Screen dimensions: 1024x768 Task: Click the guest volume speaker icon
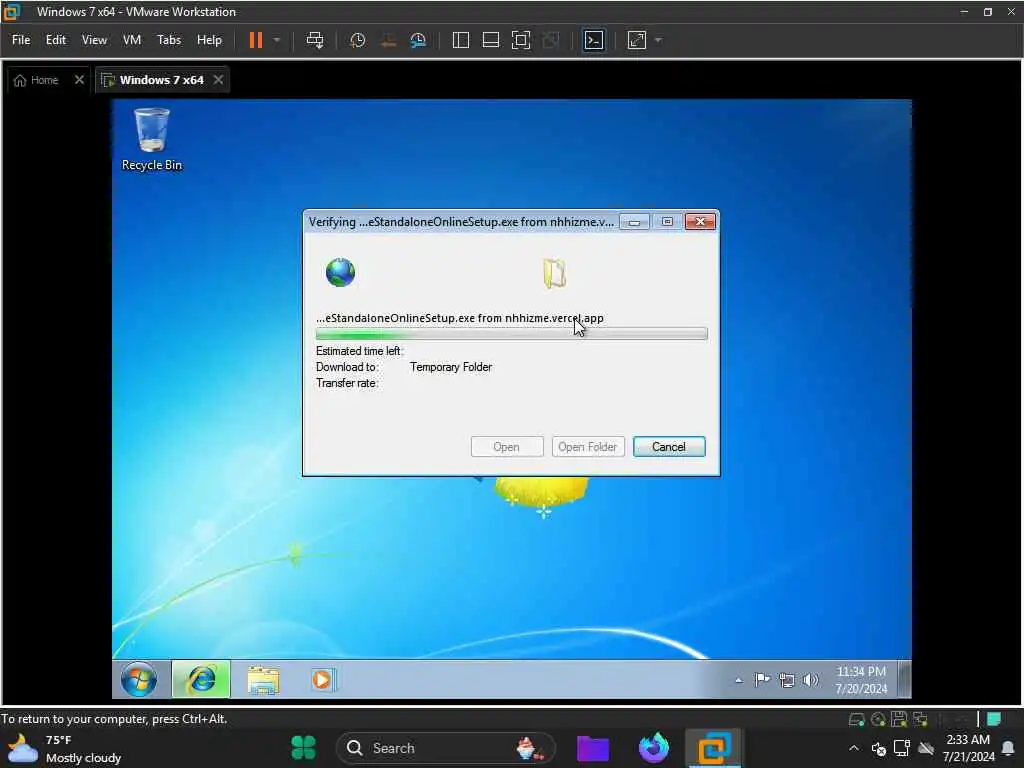point(810,680)
